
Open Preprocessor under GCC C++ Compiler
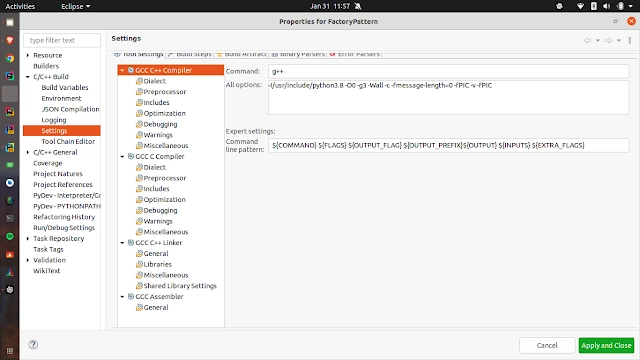[161, 92]
